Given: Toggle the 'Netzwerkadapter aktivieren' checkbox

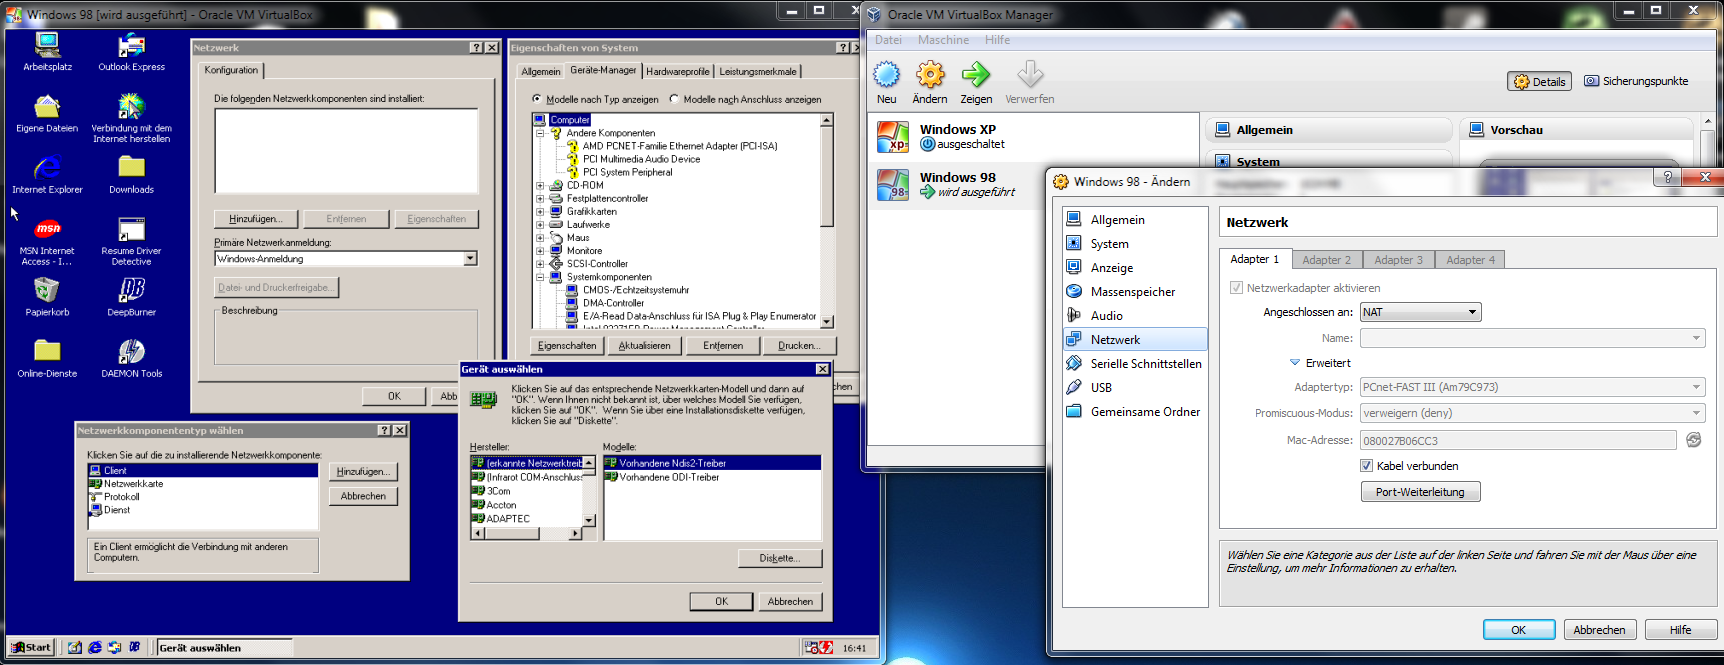Looking at the screenshot, I should (x=1236, y=288).
